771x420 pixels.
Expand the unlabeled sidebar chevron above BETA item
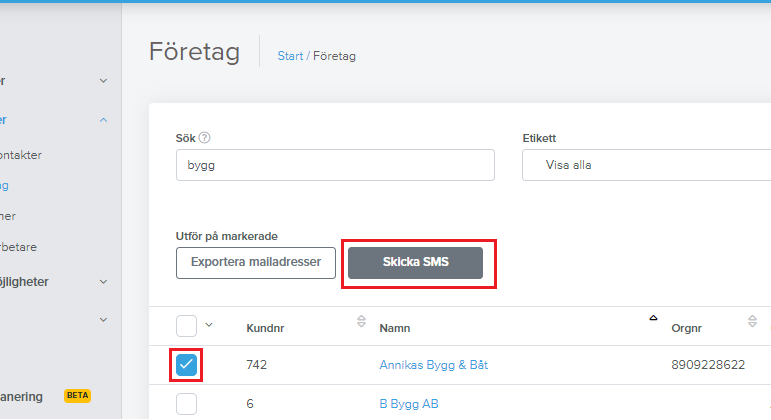[x=103, y=320]
